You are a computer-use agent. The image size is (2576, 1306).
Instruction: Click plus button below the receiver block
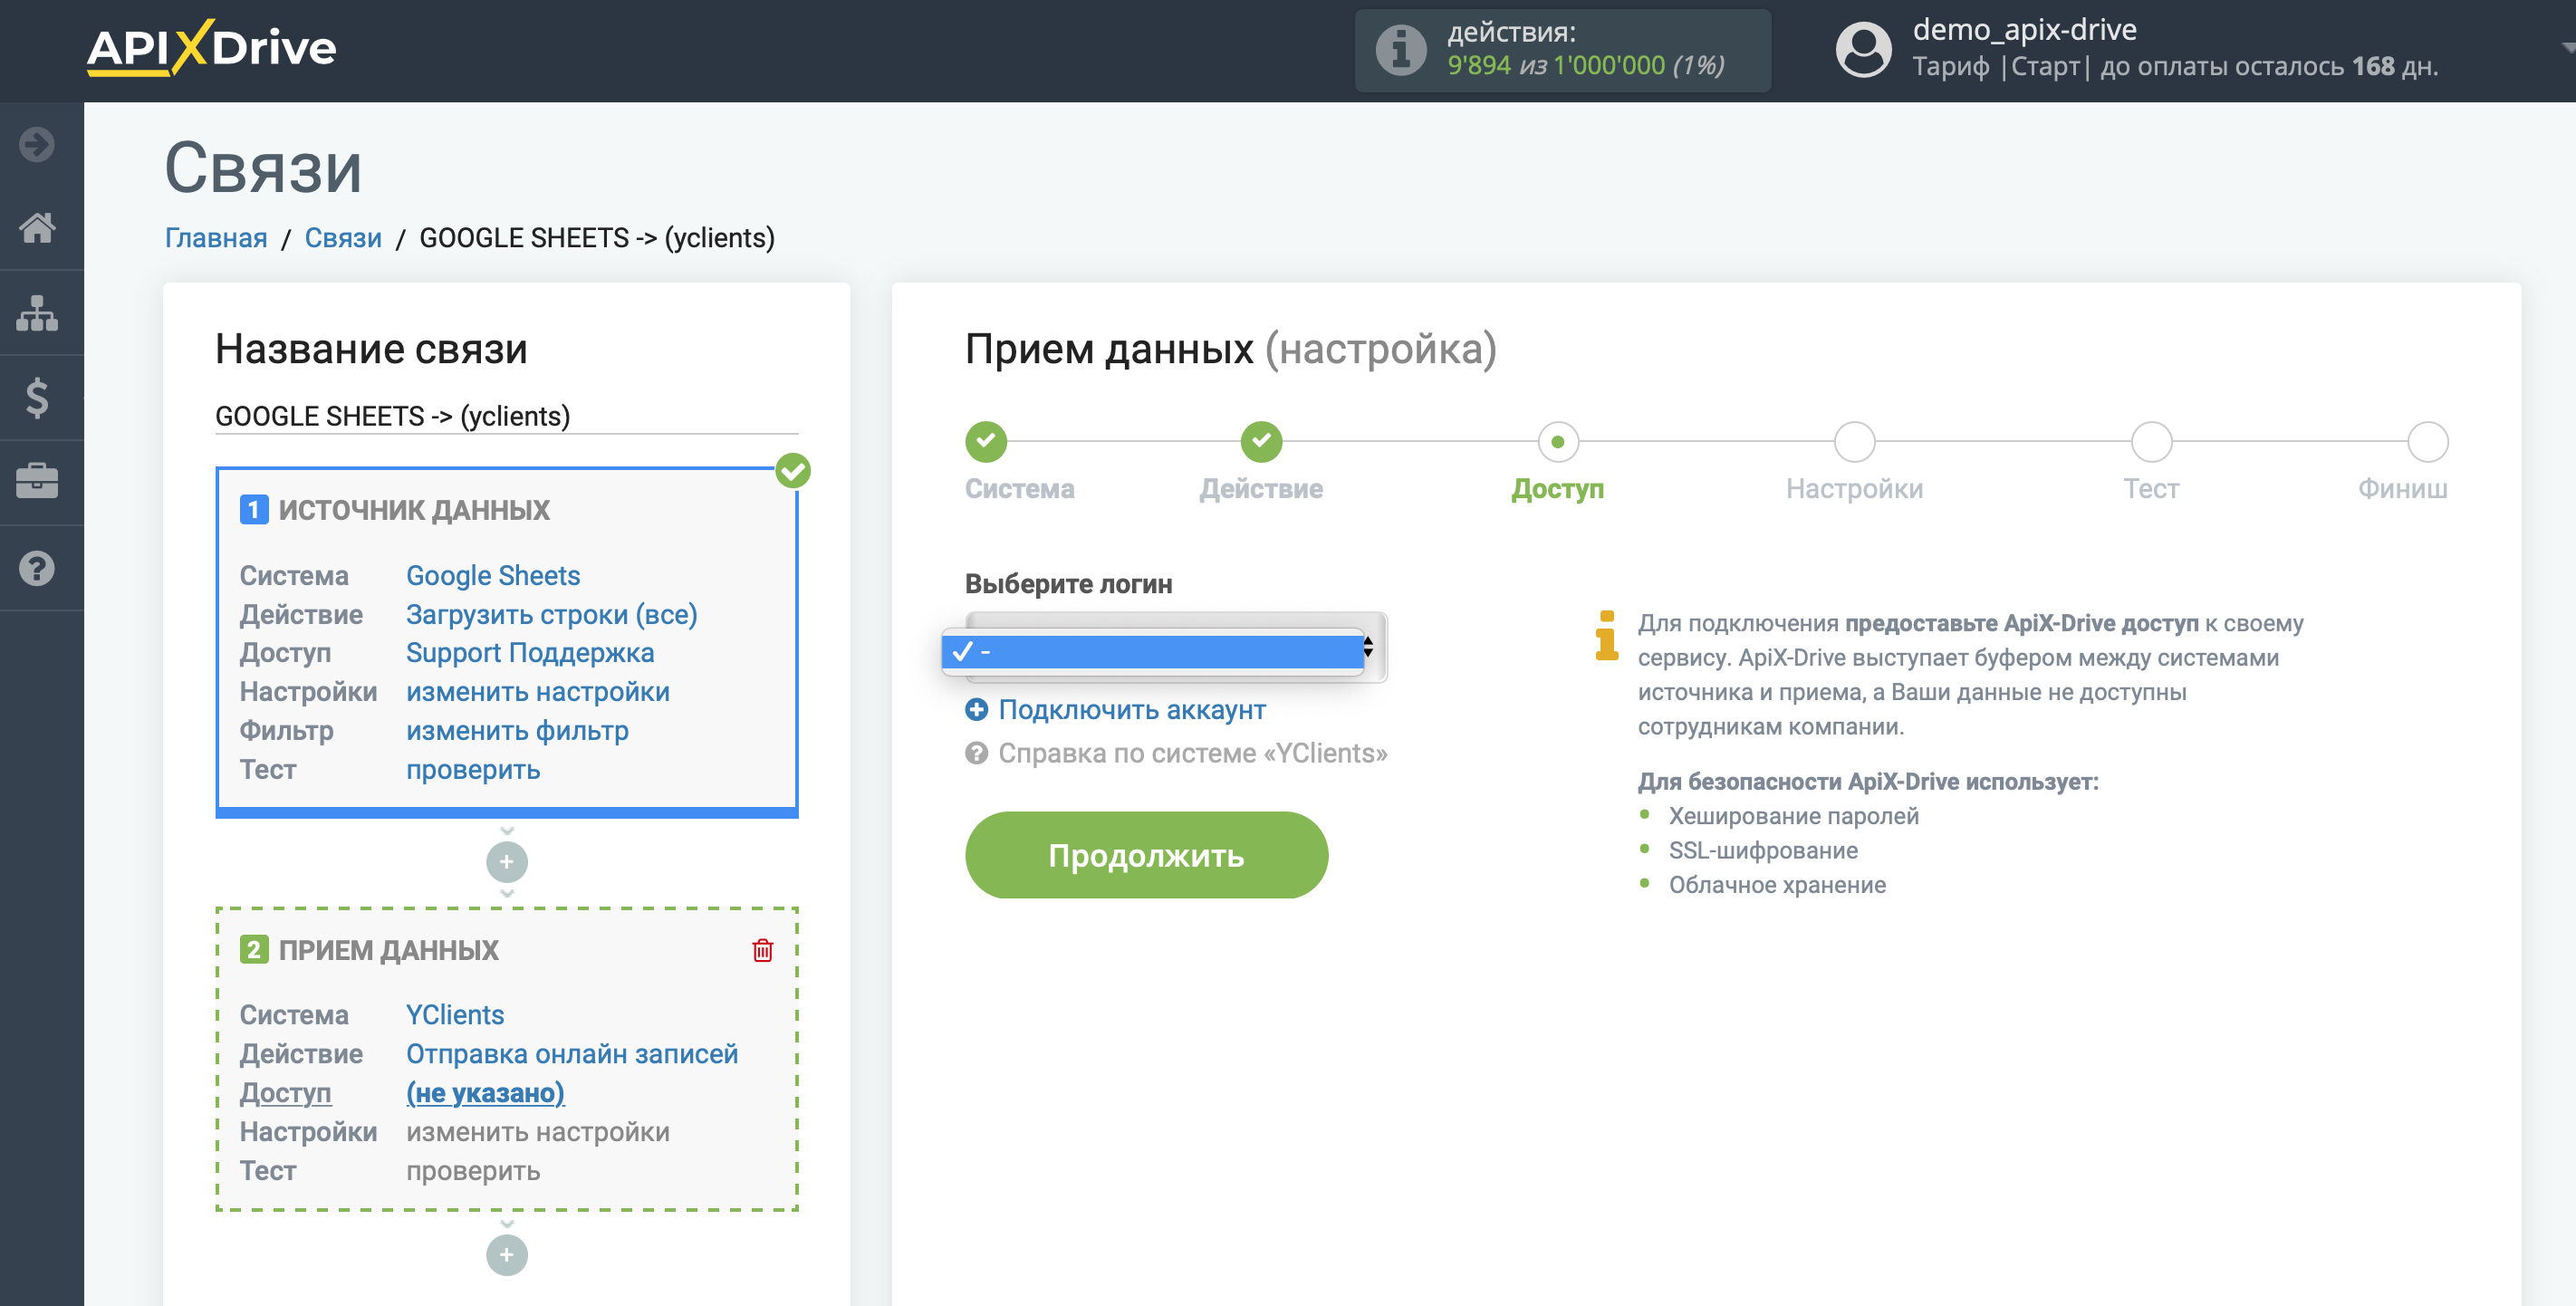507,1254
